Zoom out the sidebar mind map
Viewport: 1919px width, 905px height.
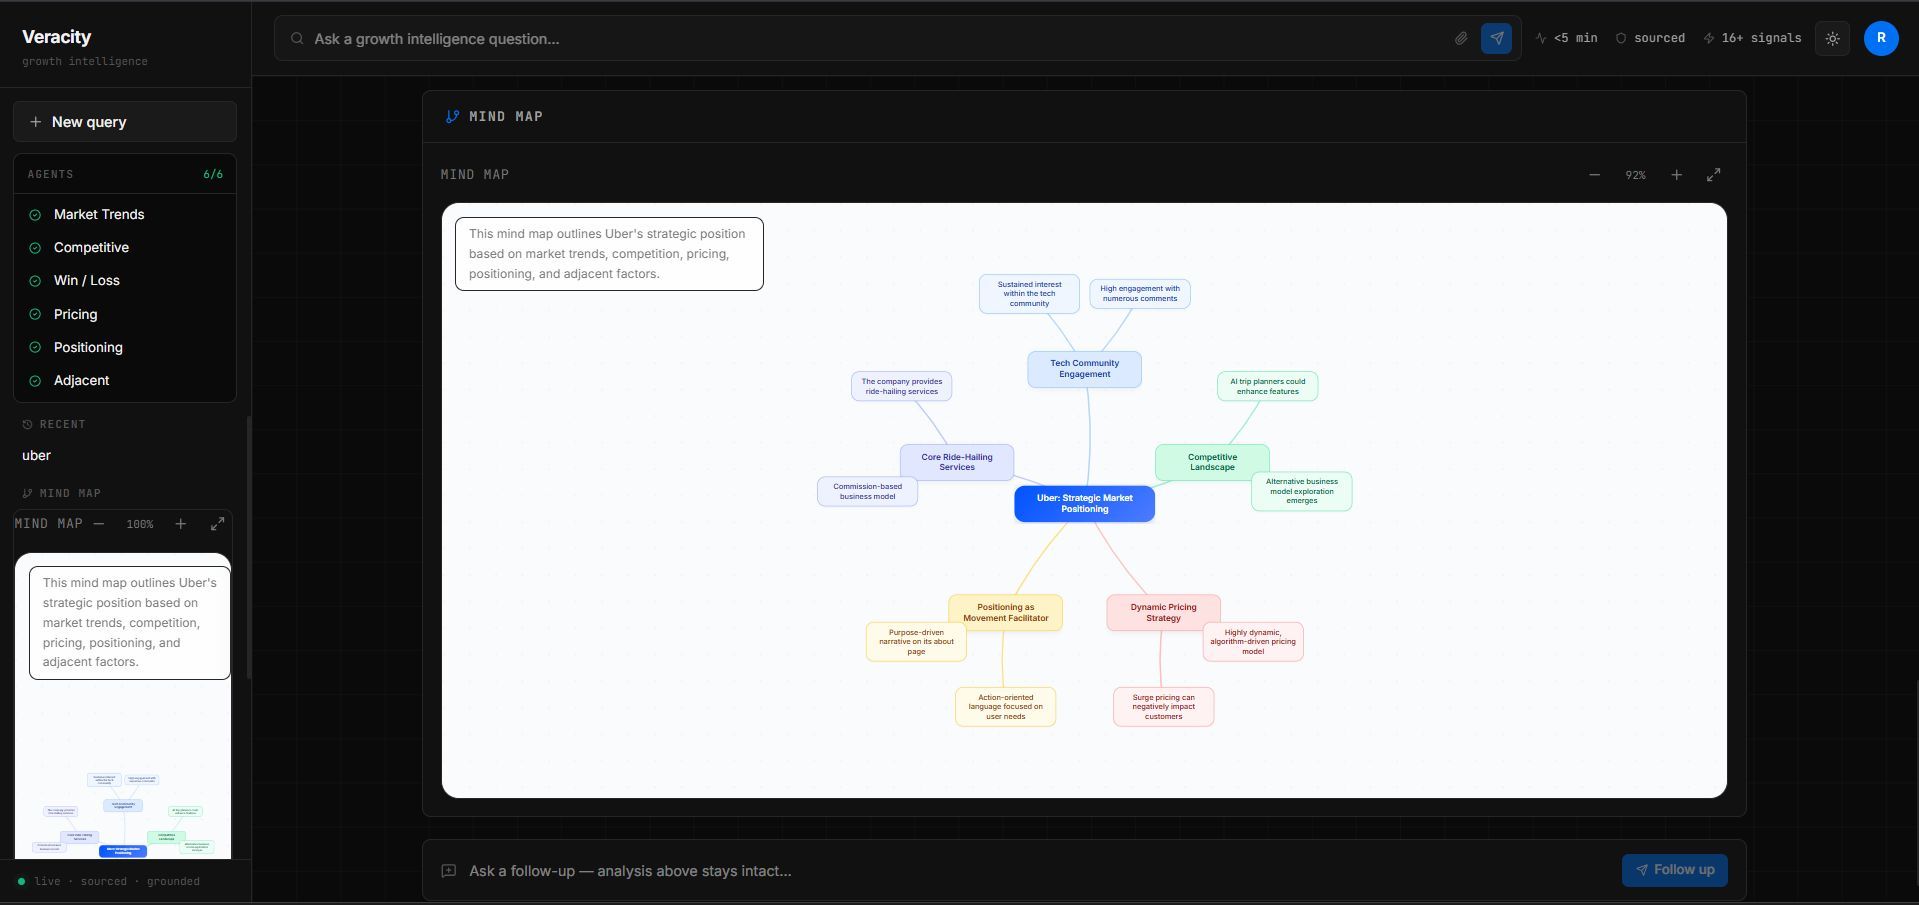(98, 524)
